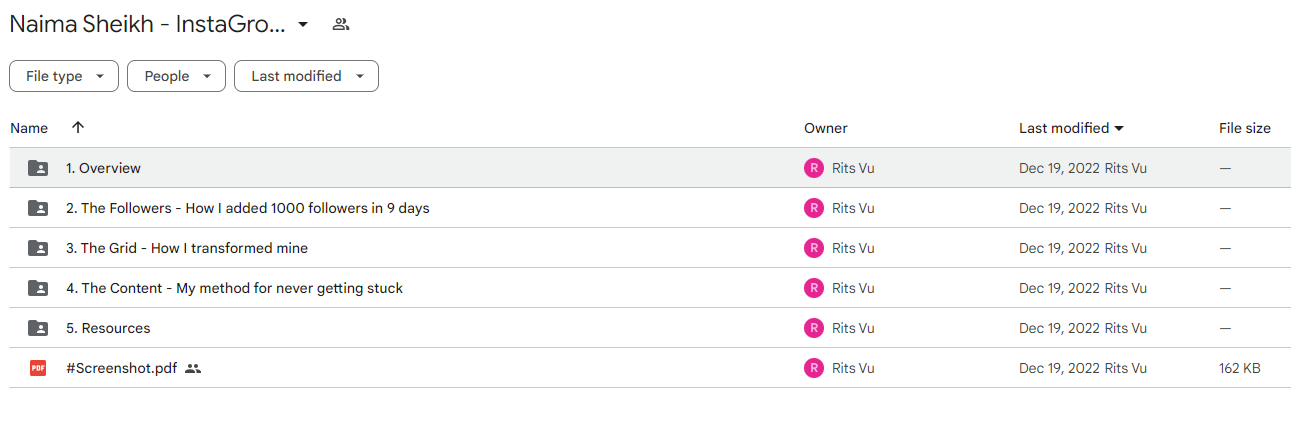Open the 5. Resources folder name

108,328
